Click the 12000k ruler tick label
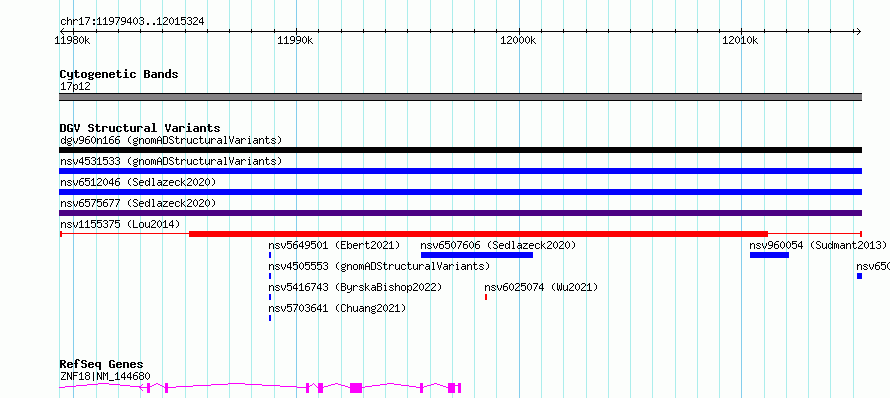This screenshot has height=398, width=890. point(518,40)
